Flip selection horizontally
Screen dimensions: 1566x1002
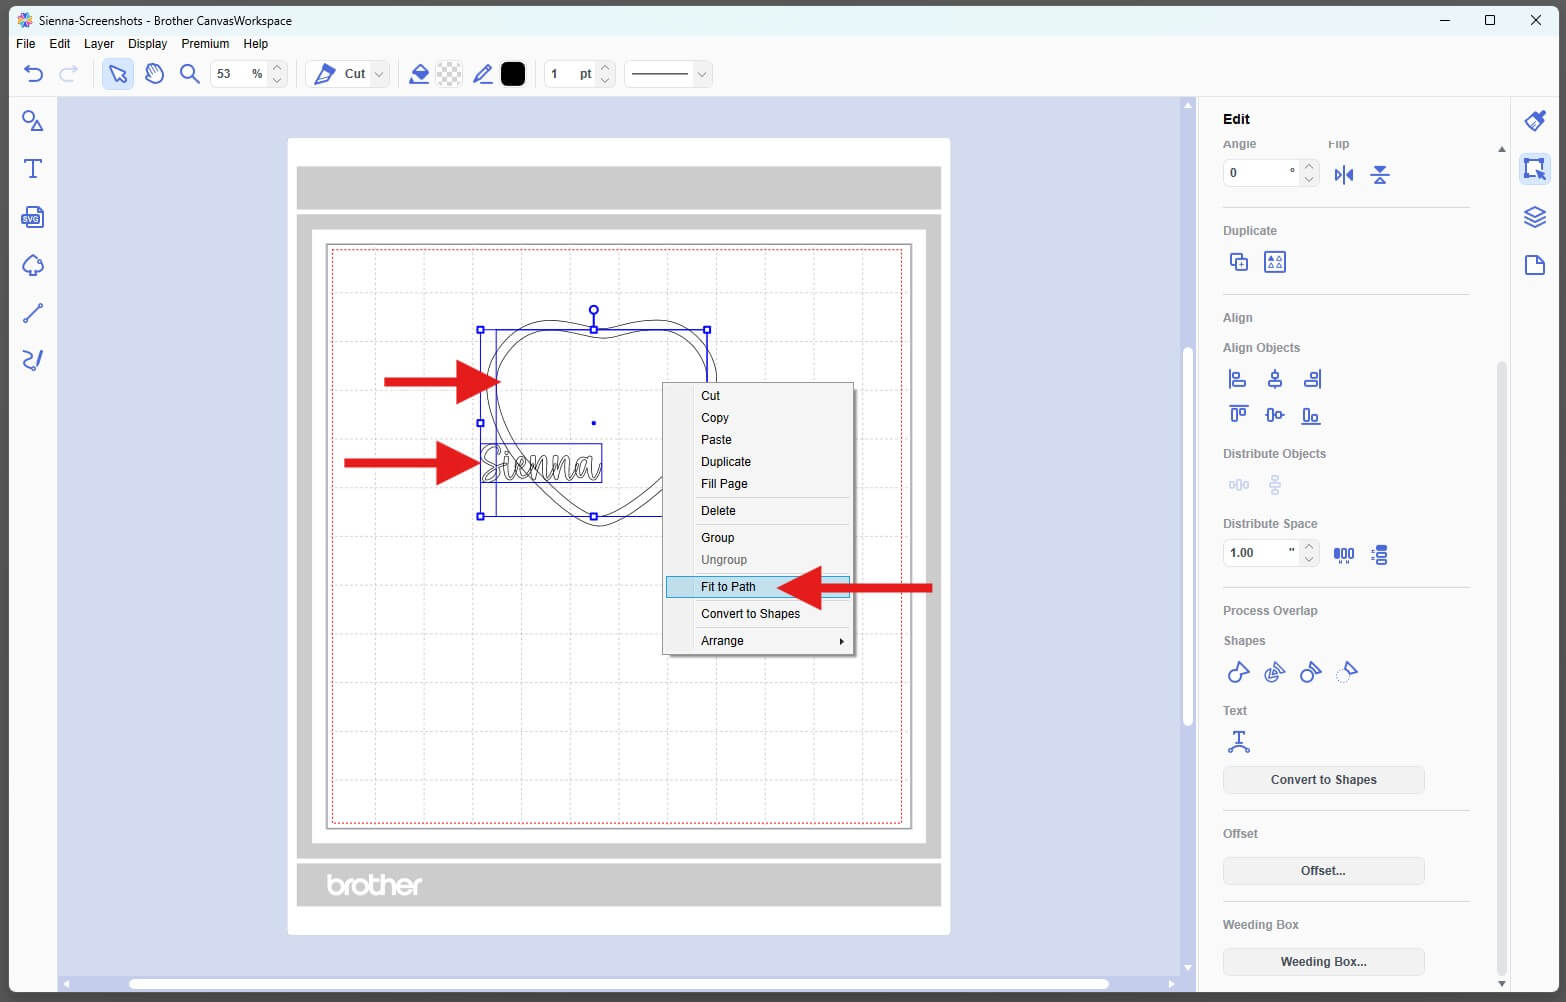click(x=1344, y=175)
